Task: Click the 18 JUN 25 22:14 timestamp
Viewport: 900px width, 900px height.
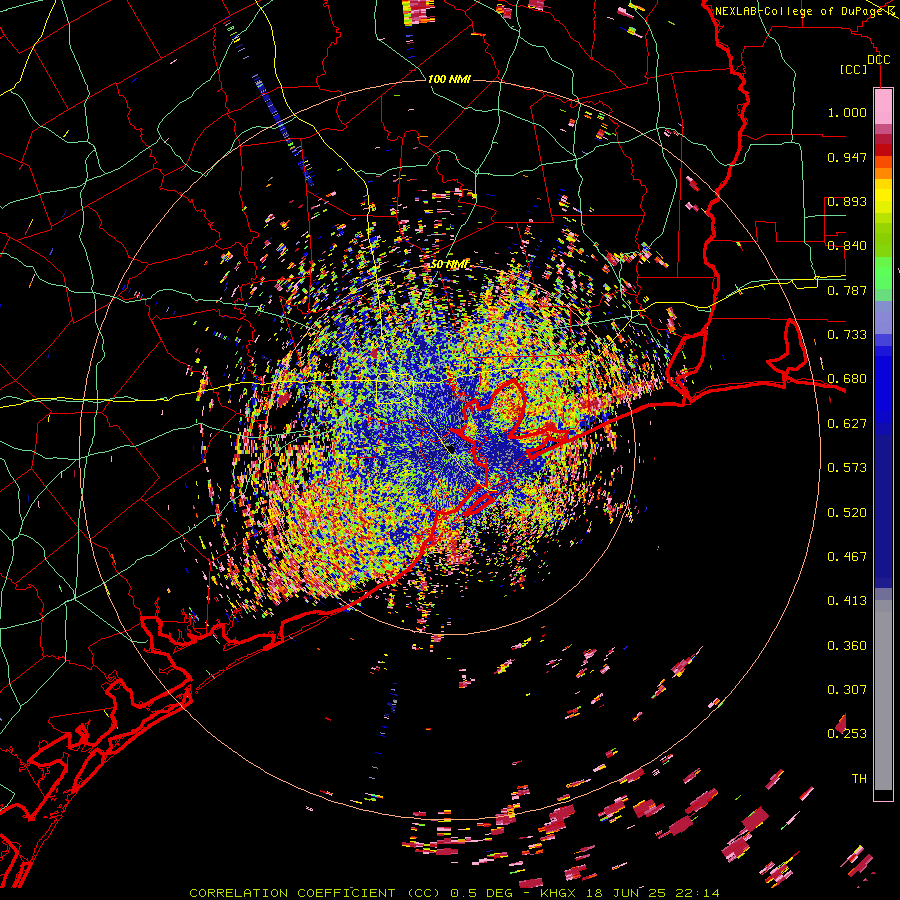Action: (655, 893)
